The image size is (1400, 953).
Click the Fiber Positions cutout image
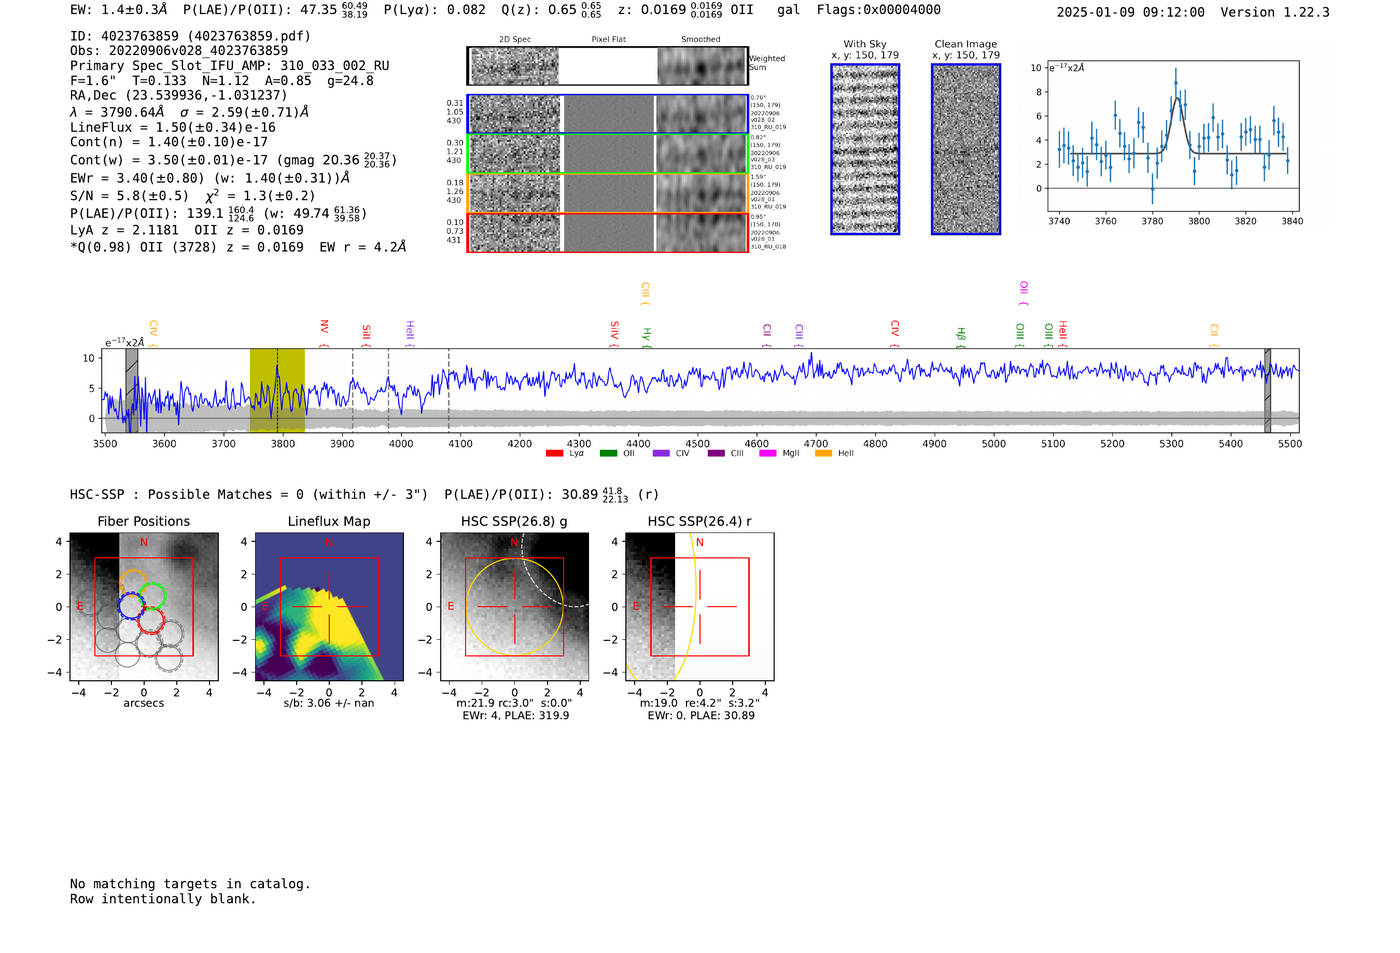144,607
